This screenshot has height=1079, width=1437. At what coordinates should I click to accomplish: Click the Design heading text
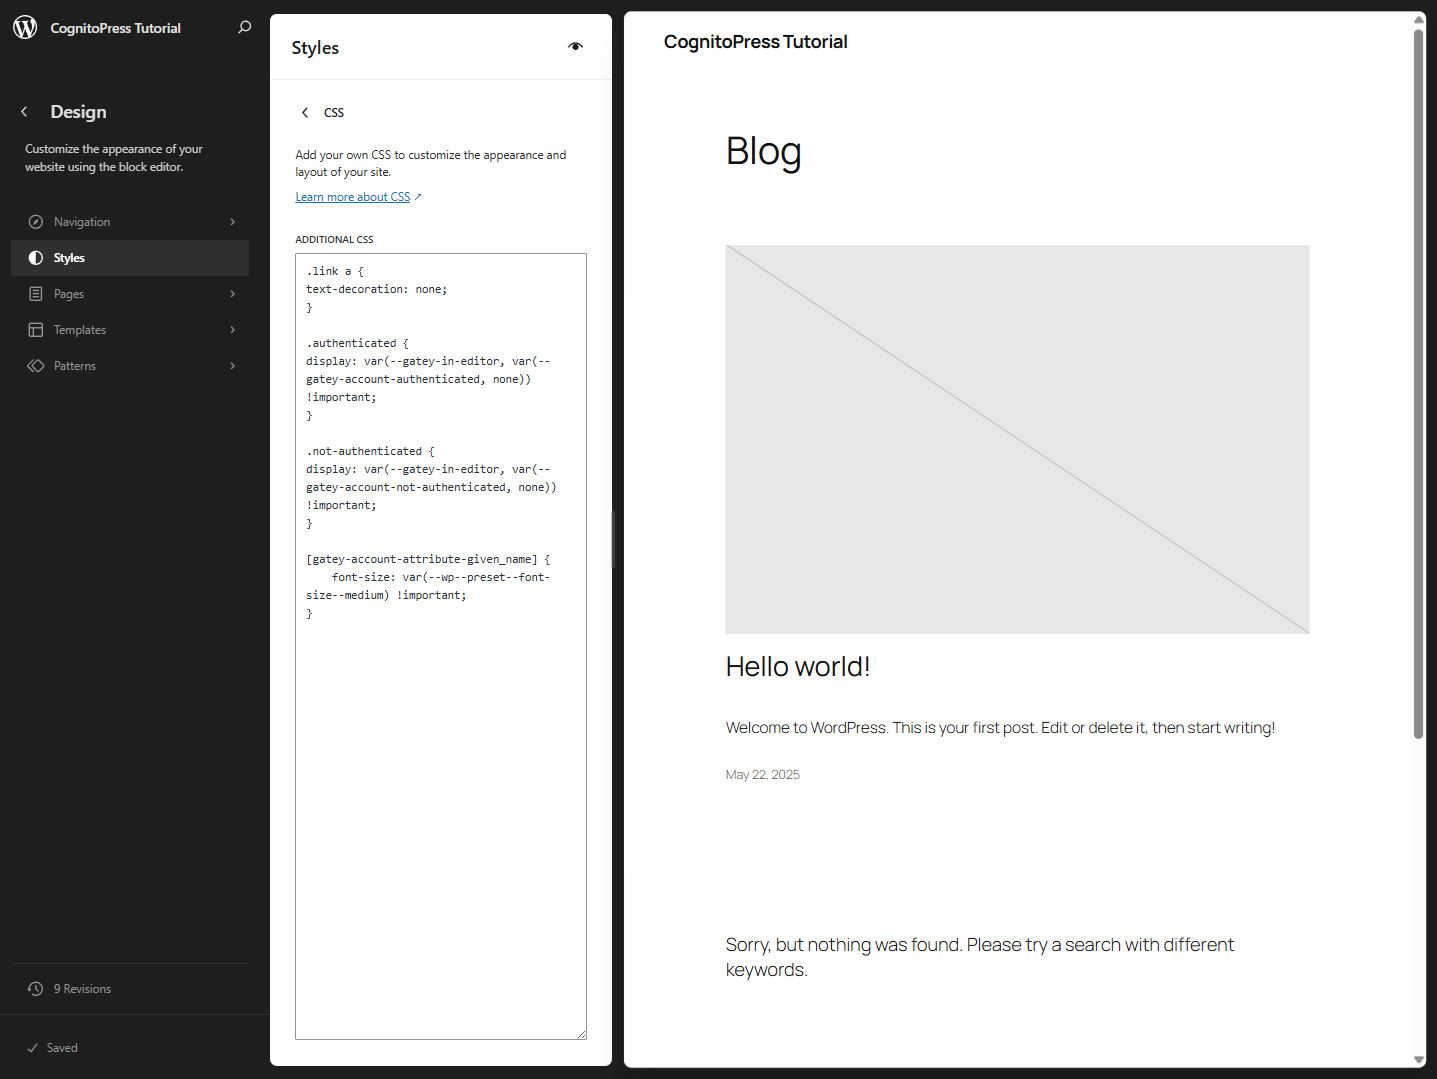pos(78,112)
